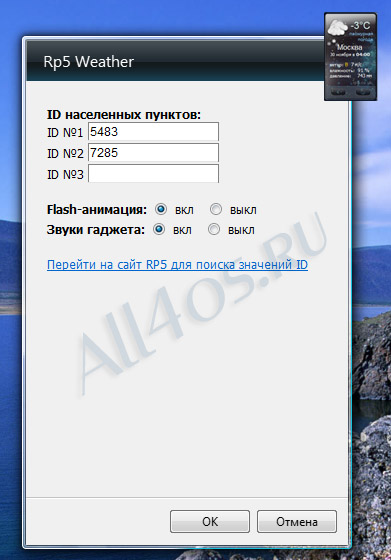The width and height of the screenshot is (391, 560).
Task: Click the 'Flash-анимация:' label
Action: [x=97, y=209]
